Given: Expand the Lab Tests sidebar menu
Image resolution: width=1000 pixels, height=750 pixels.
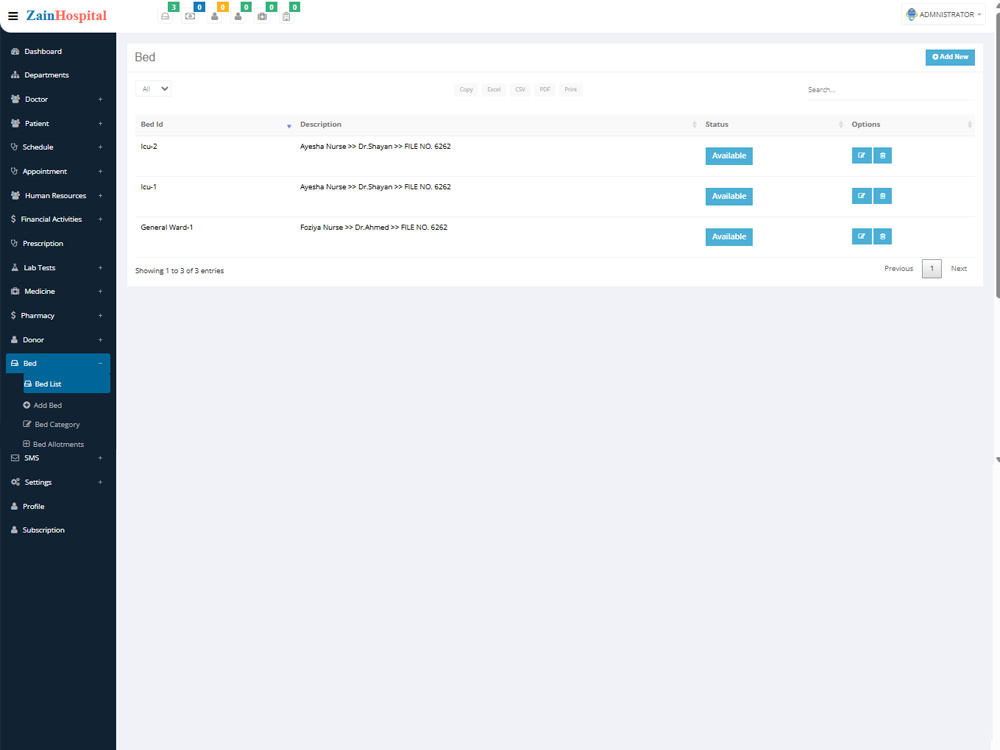Looking at the screenshot, I should pos(57,268).
